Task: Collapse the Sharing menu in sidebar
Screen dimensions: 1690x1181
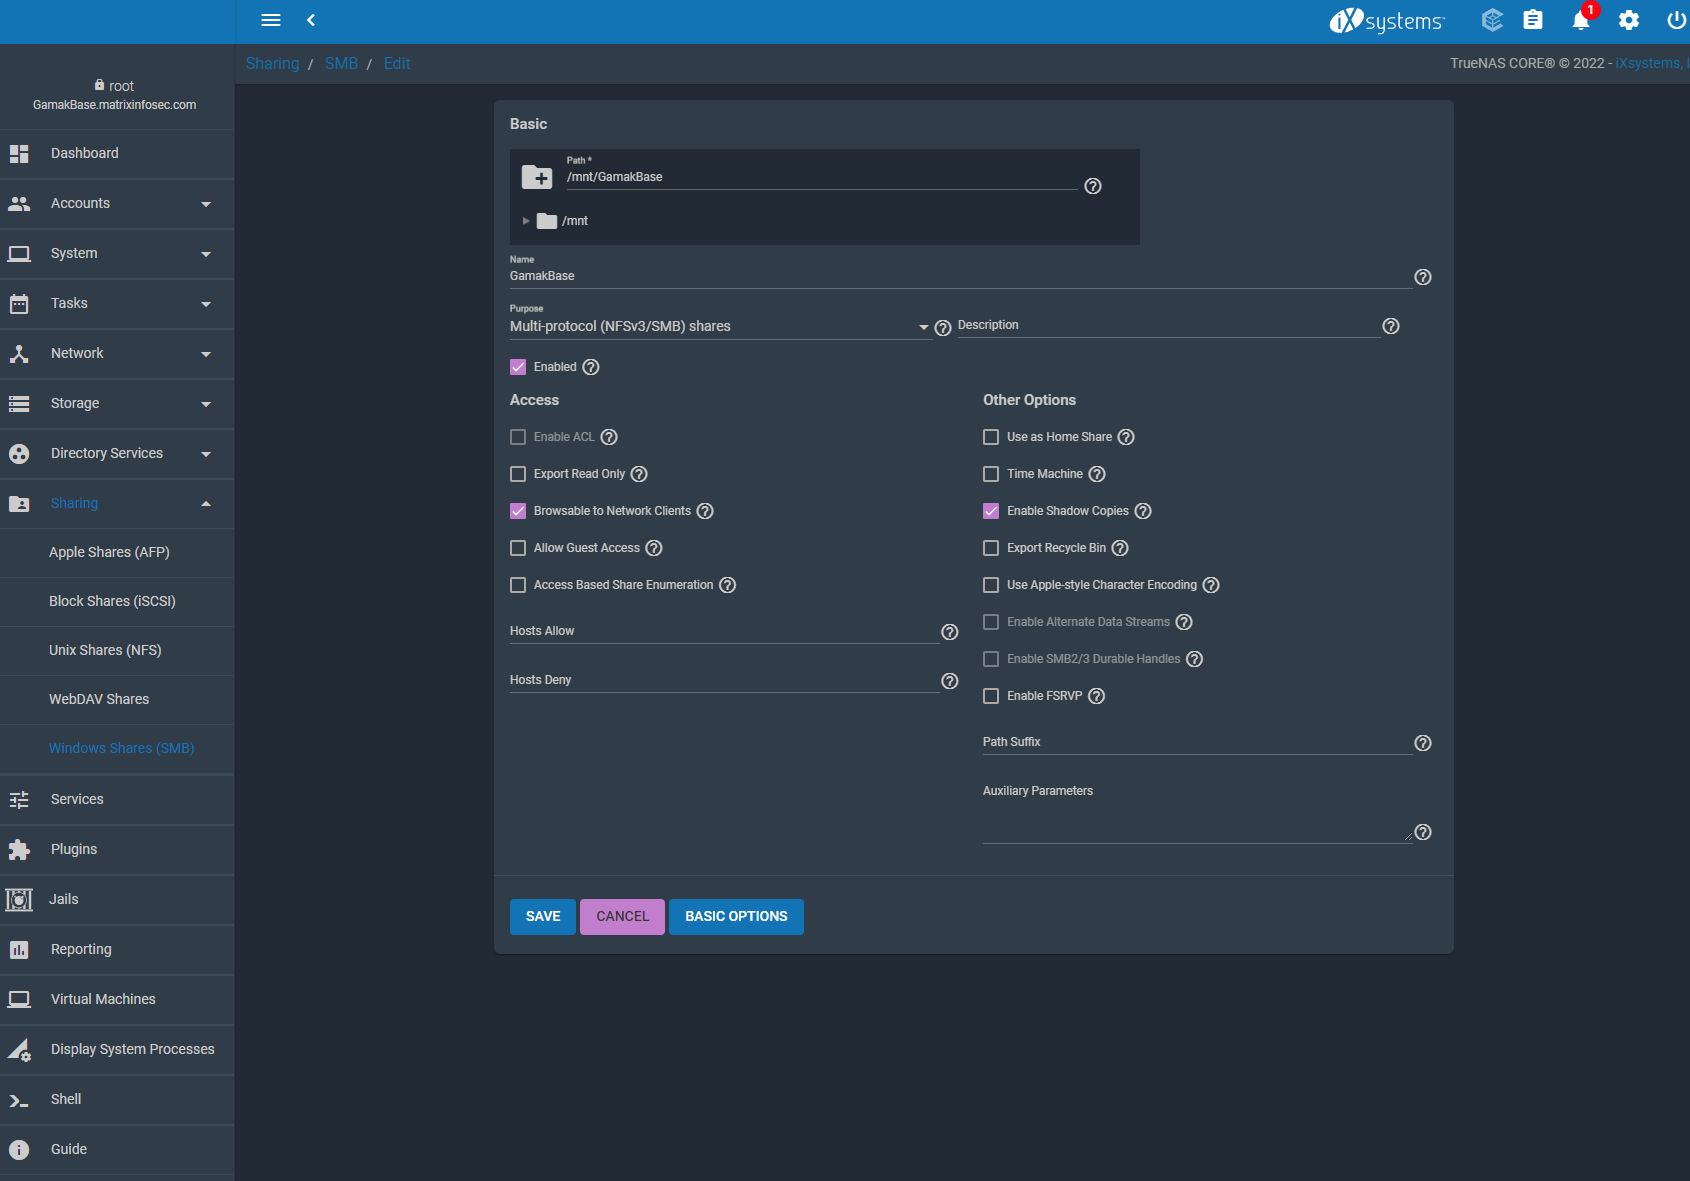Action: tap(117, 504)
